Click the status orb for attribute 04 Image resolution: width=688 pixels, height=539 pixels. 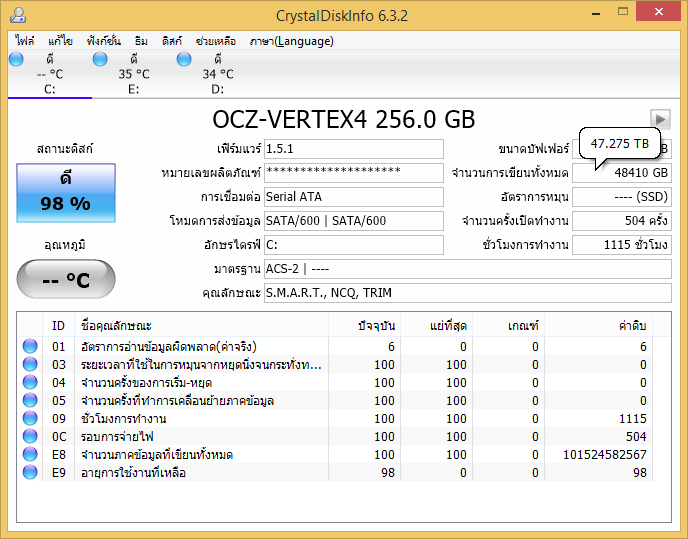point(30,382)
